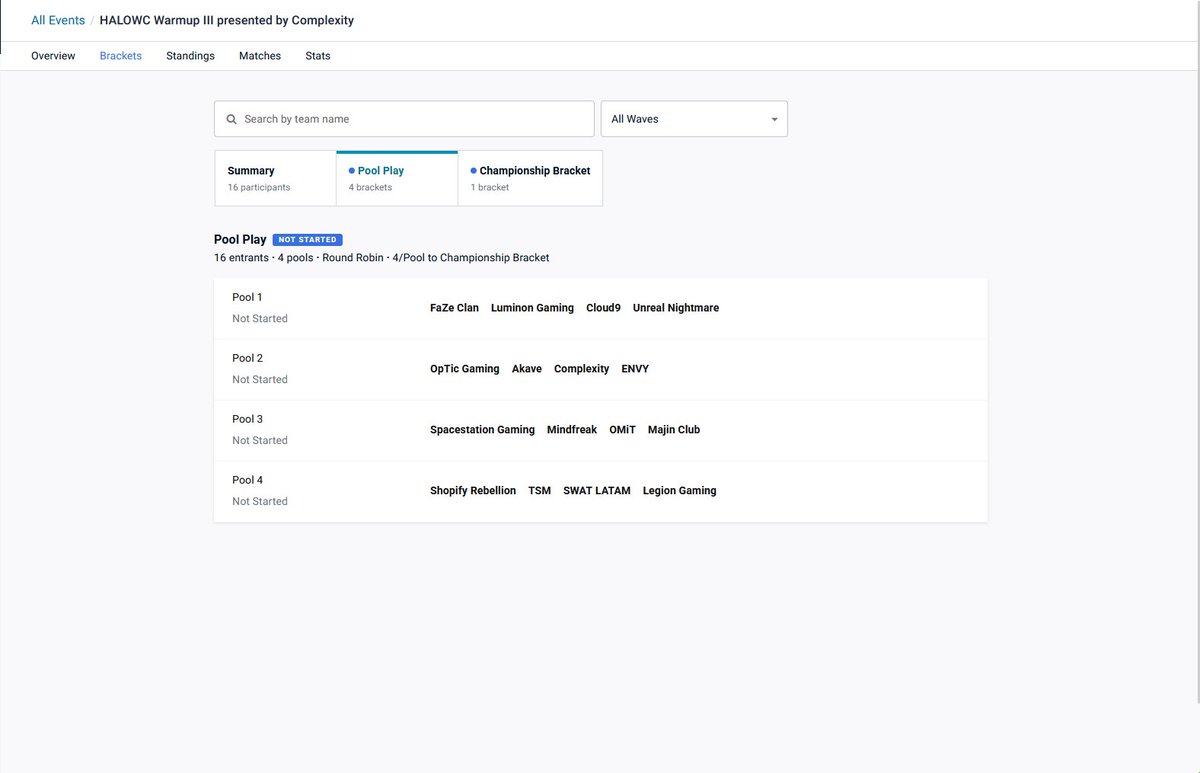1200x773 pixels.
Task: Click the 16 entrants details line
Action: 381,258
